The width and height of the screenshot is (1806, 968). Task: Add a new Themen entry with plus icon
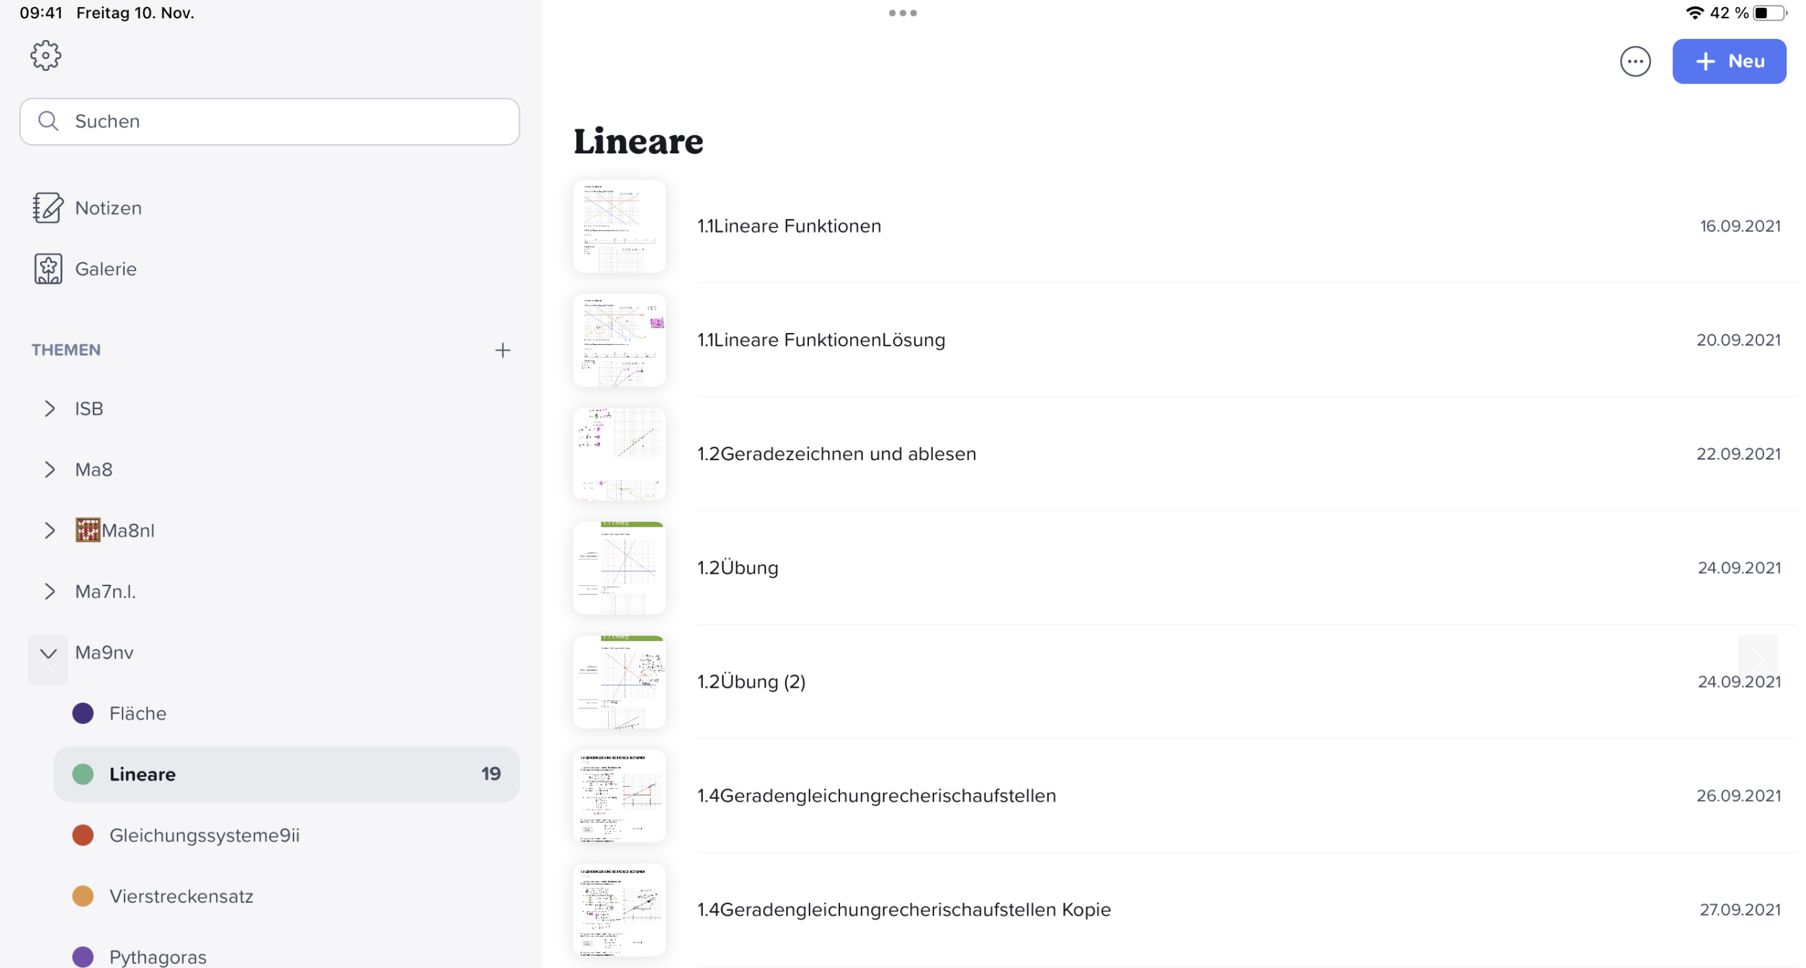[502, 350]
